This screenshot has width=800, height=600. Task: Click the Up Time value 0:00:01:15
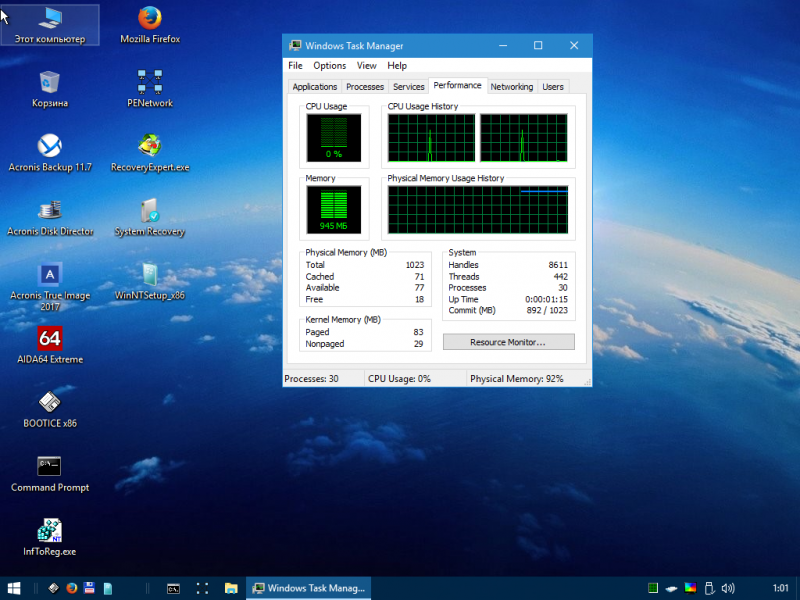tap(546, 299)
